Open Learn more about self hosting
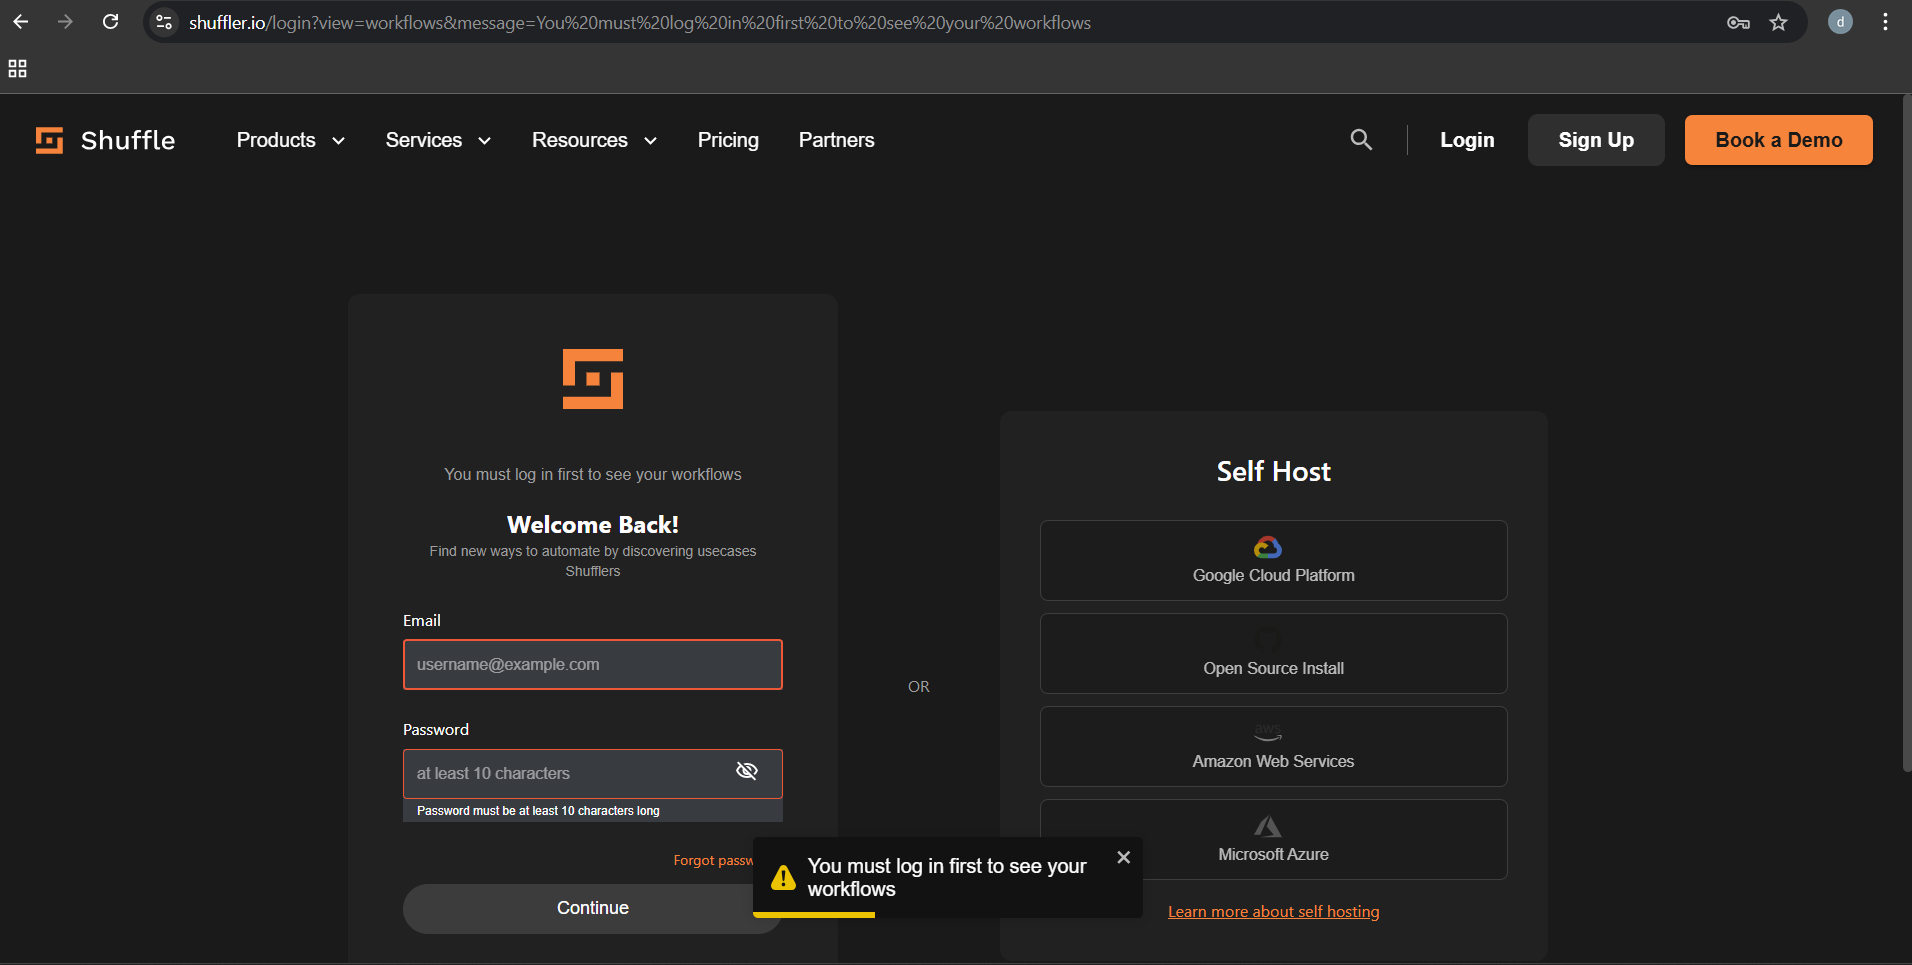This screenshot has height=965, width=1912. 1273,911
